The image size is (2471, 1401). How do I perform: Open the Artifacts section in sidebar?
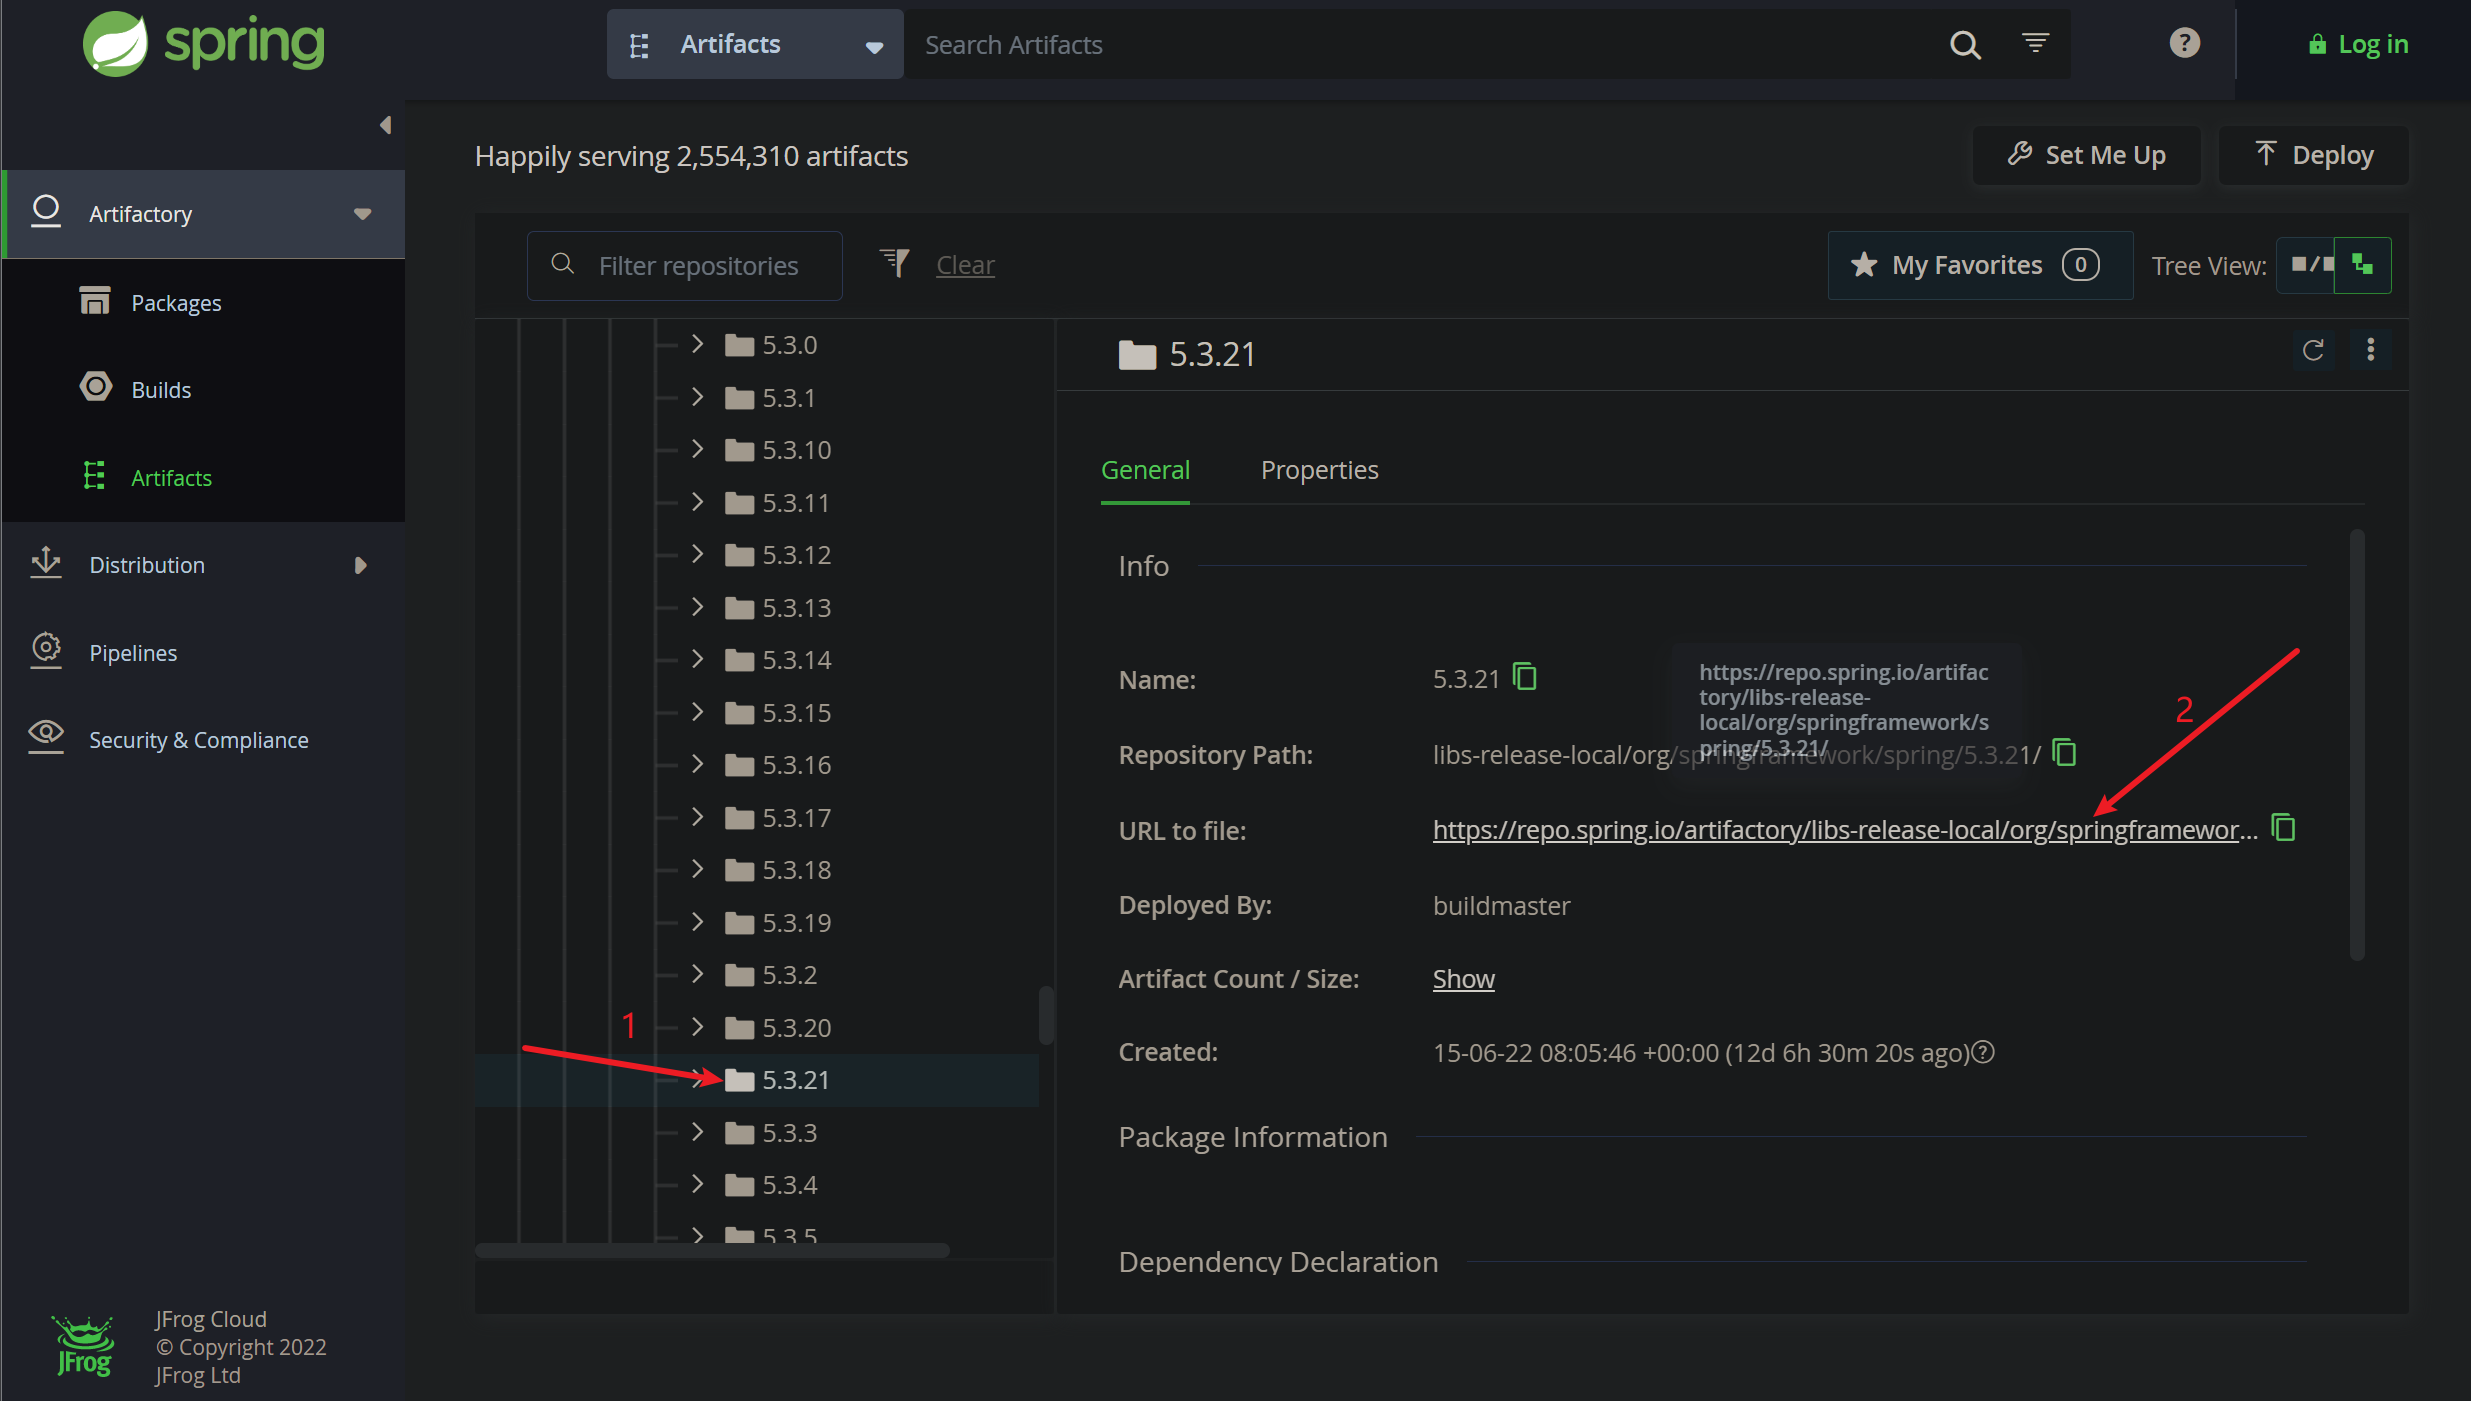point(171,478)
